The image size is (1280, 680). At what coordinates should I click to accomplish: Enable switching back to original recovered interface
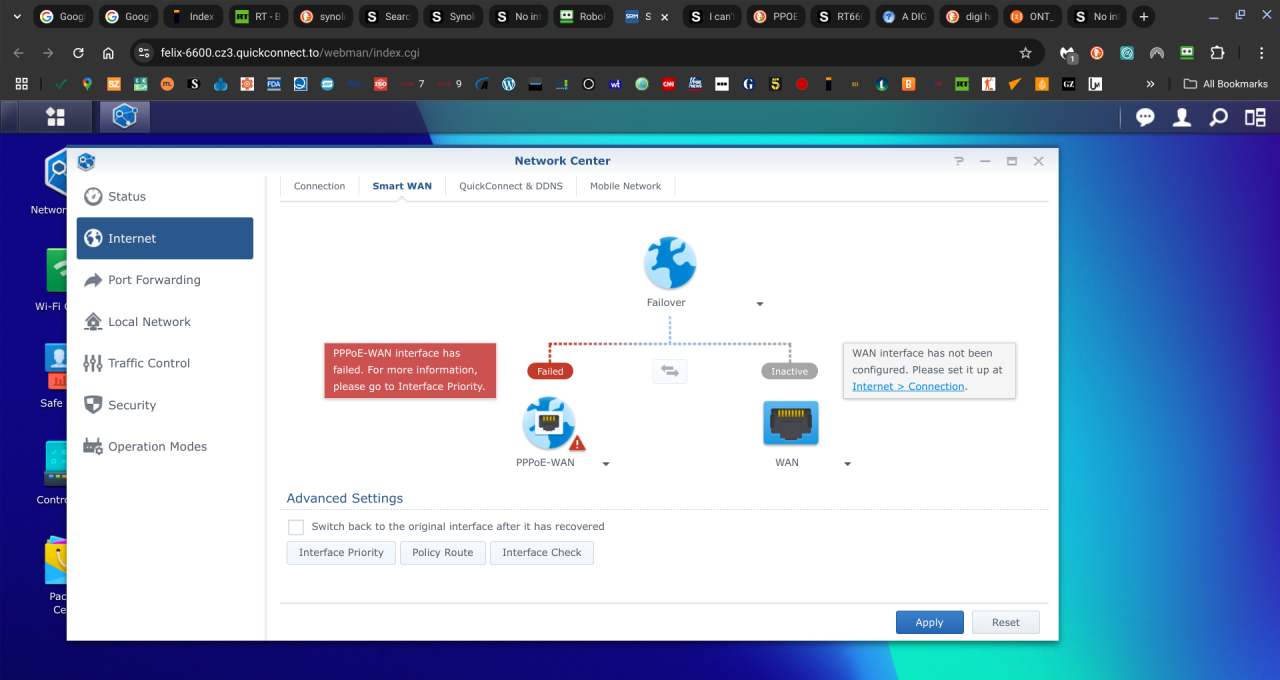(x=296, y=527)
